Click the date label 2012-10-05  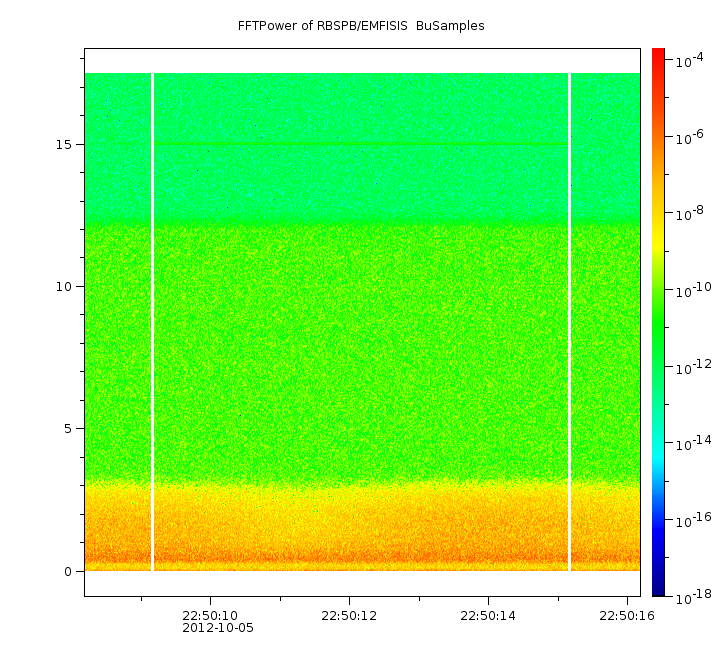pyautogui.click(x=218, y=628)
